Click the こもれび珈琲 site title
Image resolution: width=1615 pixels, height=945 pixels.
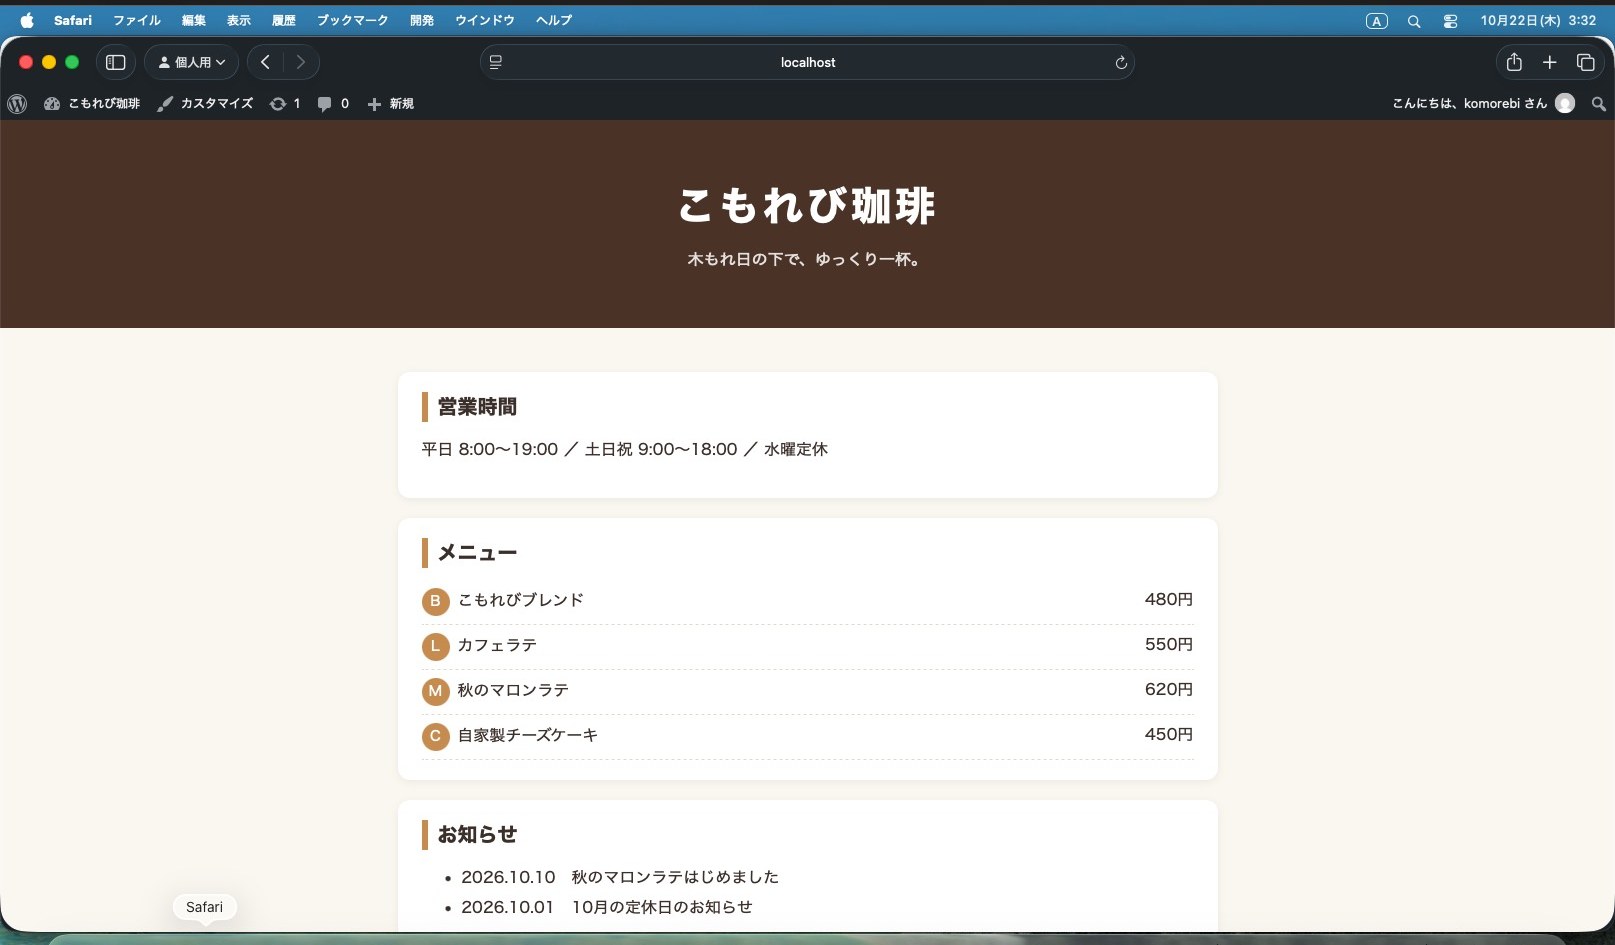pyautogui.click(x=807, y=206)
